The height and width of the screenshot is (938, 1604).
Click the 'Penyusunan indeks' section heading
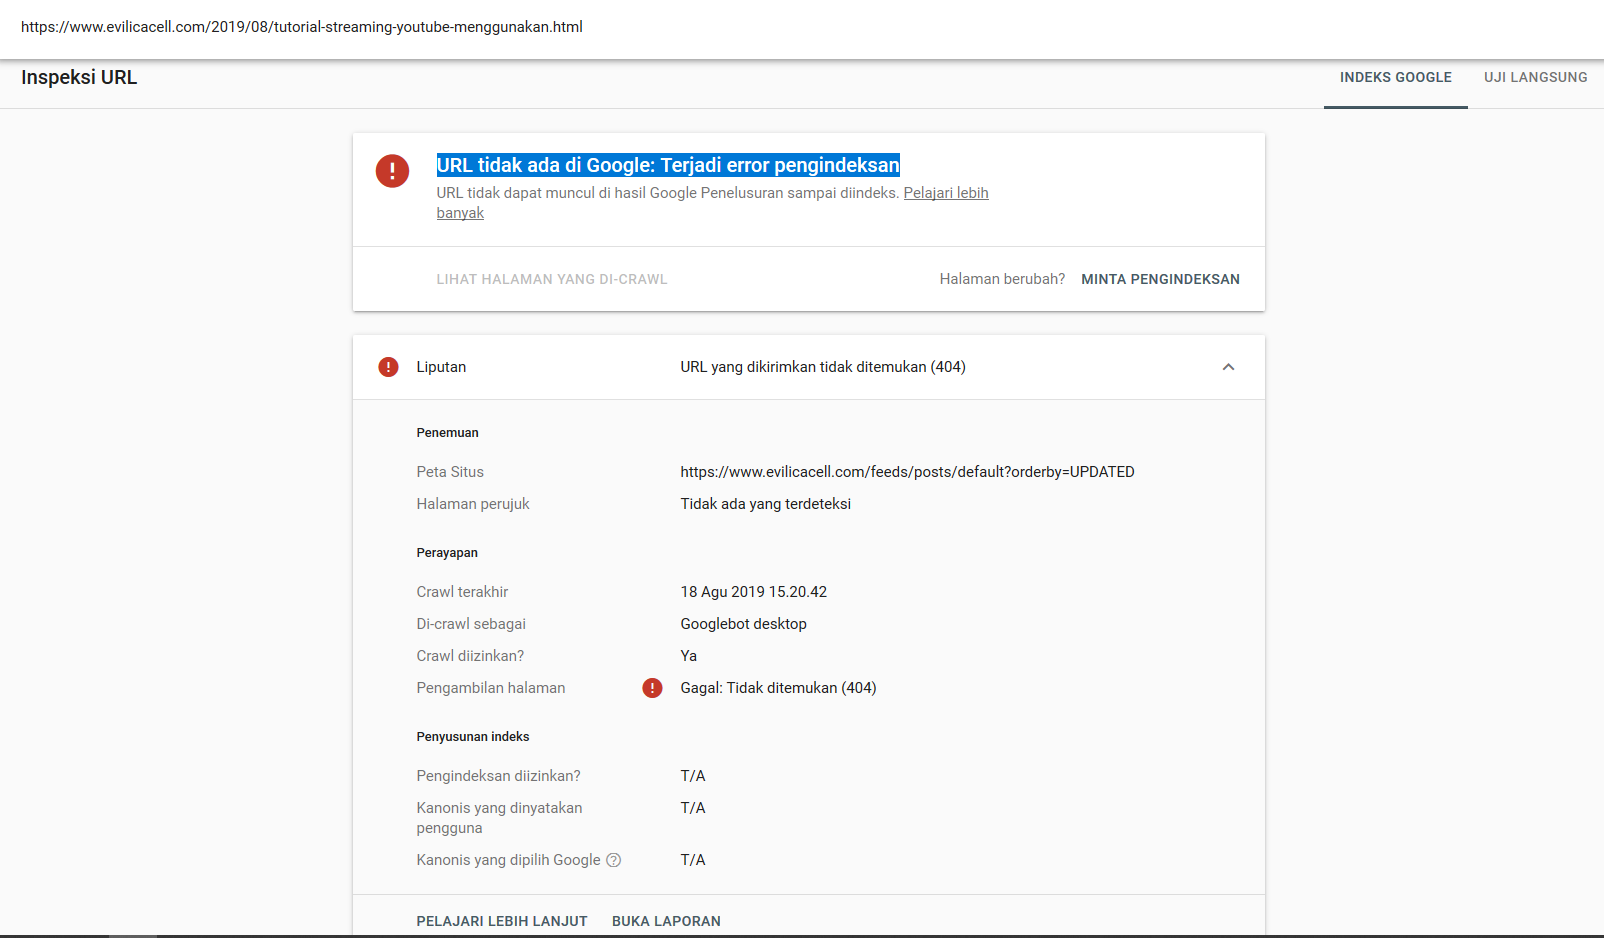click(x=473, y=737)
